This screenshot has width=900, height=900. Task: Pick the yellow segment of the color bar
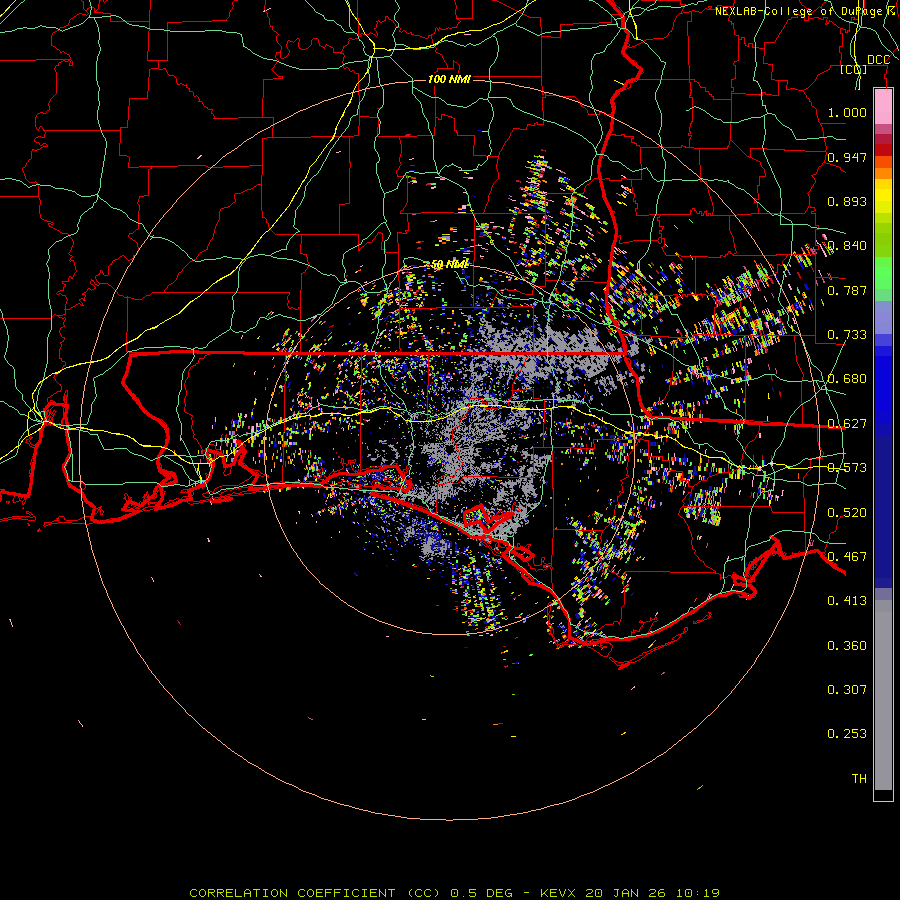(x=883, y=196)
